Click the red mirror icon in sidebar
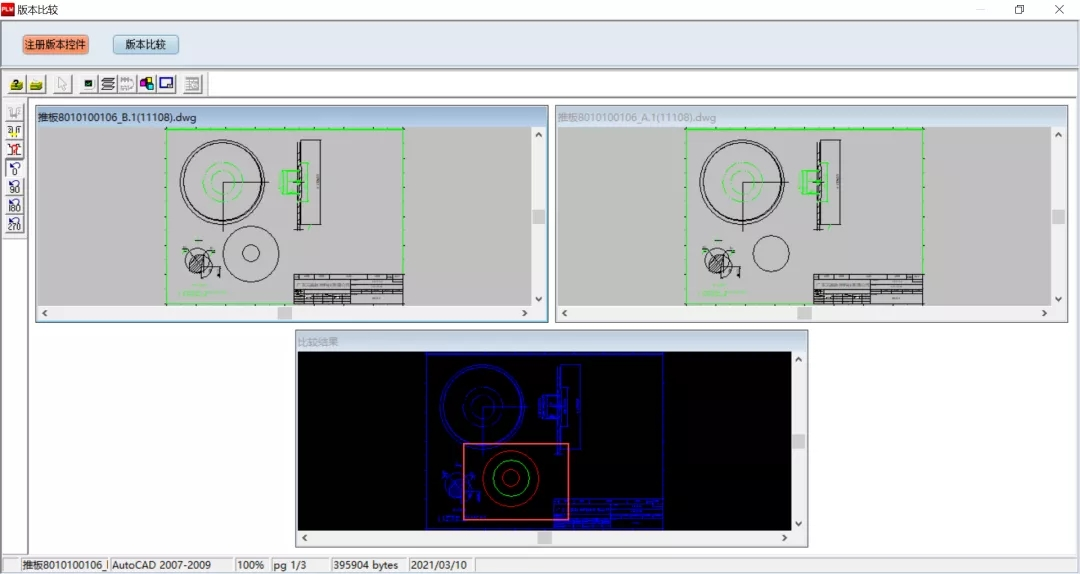The height and width of the screenshot is (574, 1080). (x=14, y=149)
